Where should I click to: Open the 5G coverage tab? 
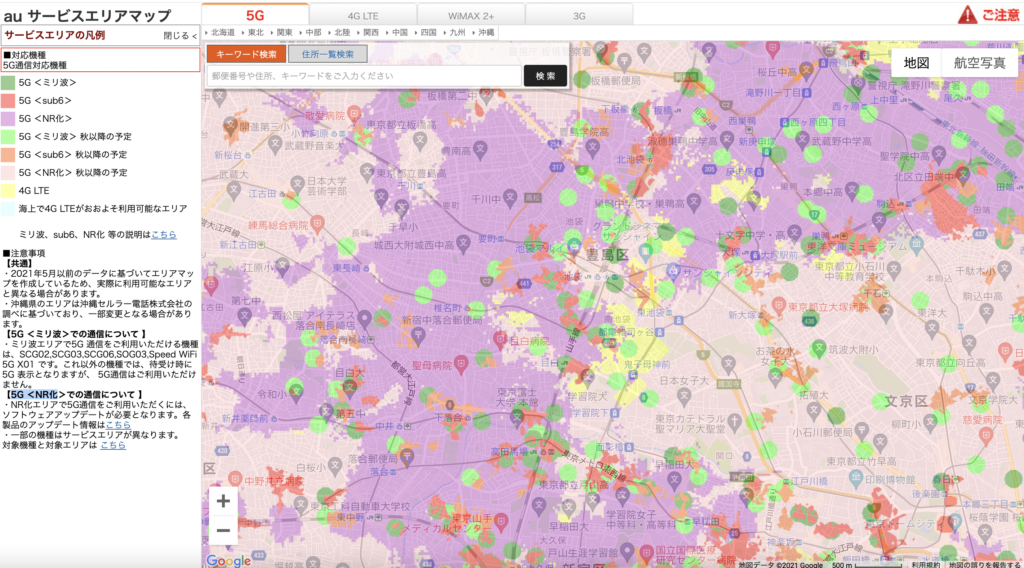255,14
